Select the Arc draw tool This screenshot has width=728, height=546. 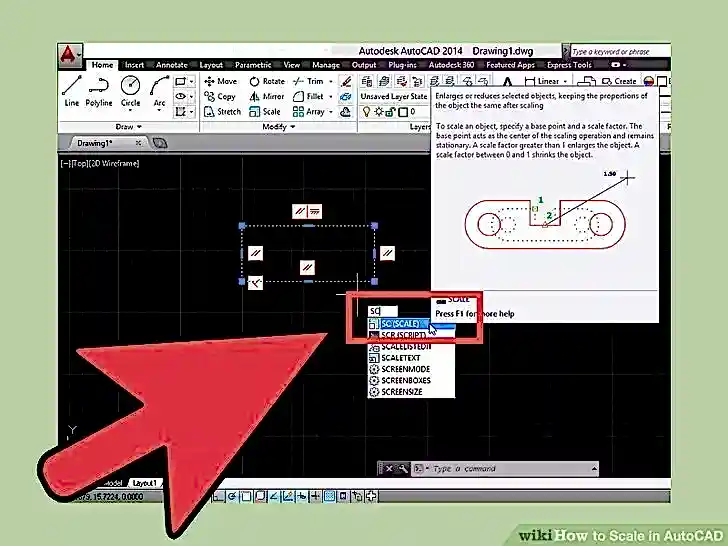tap(159, 91)
